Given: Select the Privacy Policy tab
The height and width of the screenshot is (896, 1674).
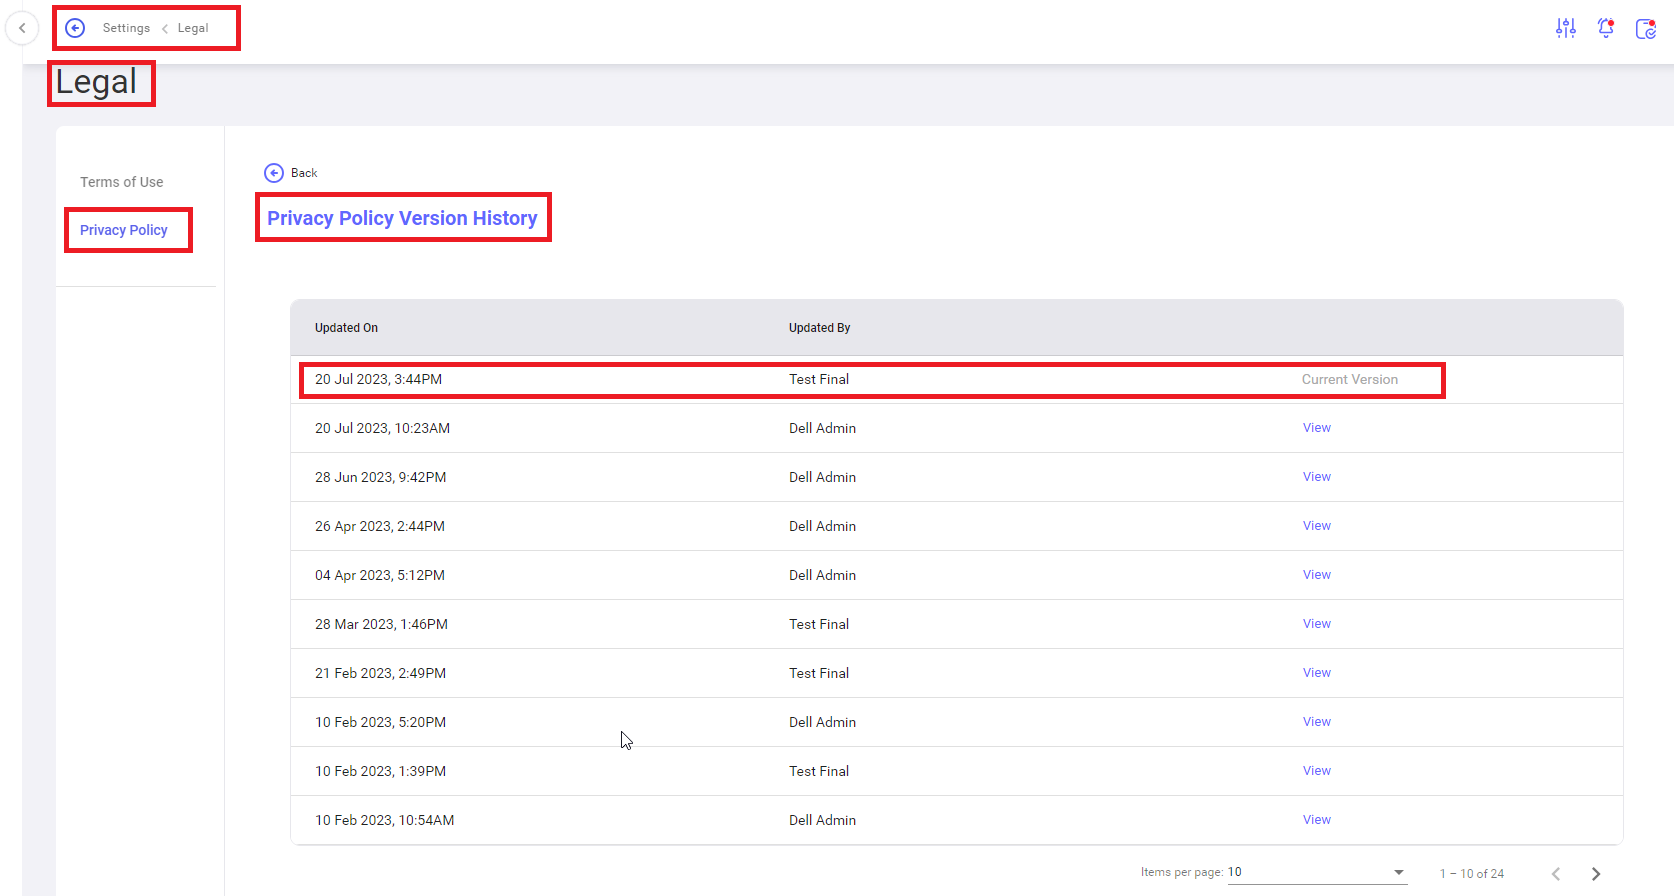Looking at the screenshot, I should 124,230.
